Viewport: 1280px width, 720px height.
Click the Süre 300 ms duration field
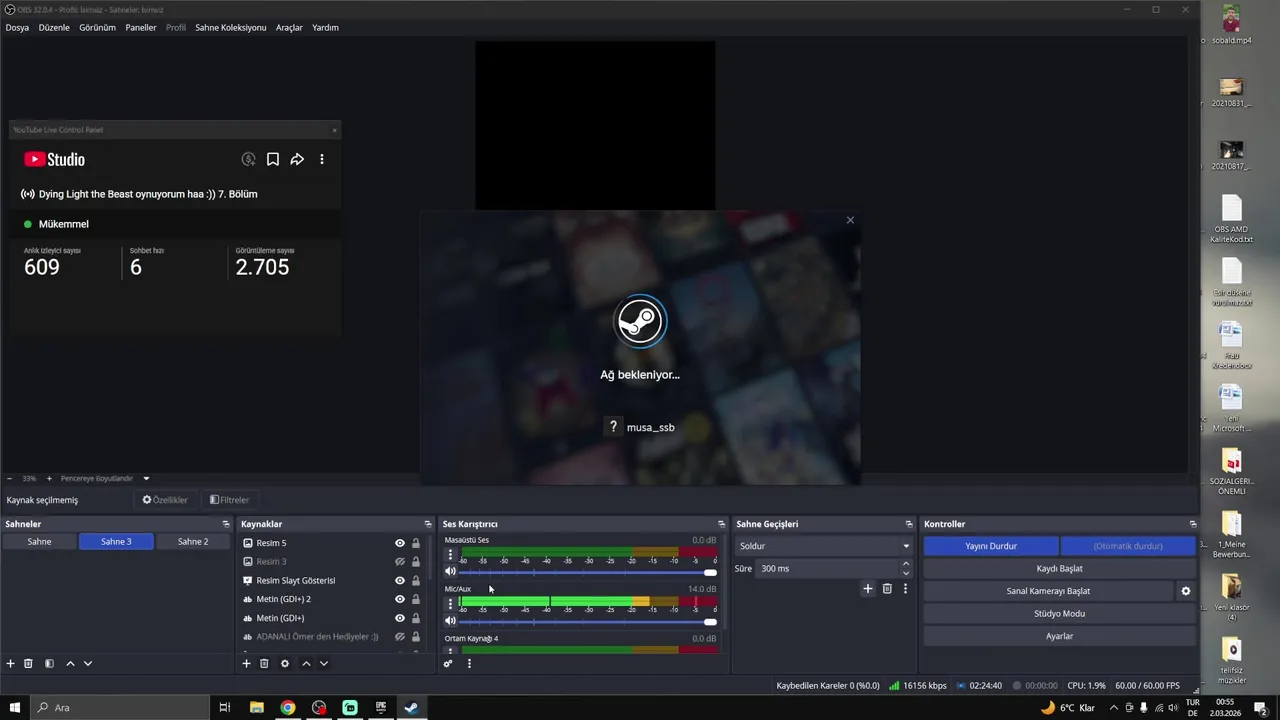pyautogui.click(x=827, y=568)
